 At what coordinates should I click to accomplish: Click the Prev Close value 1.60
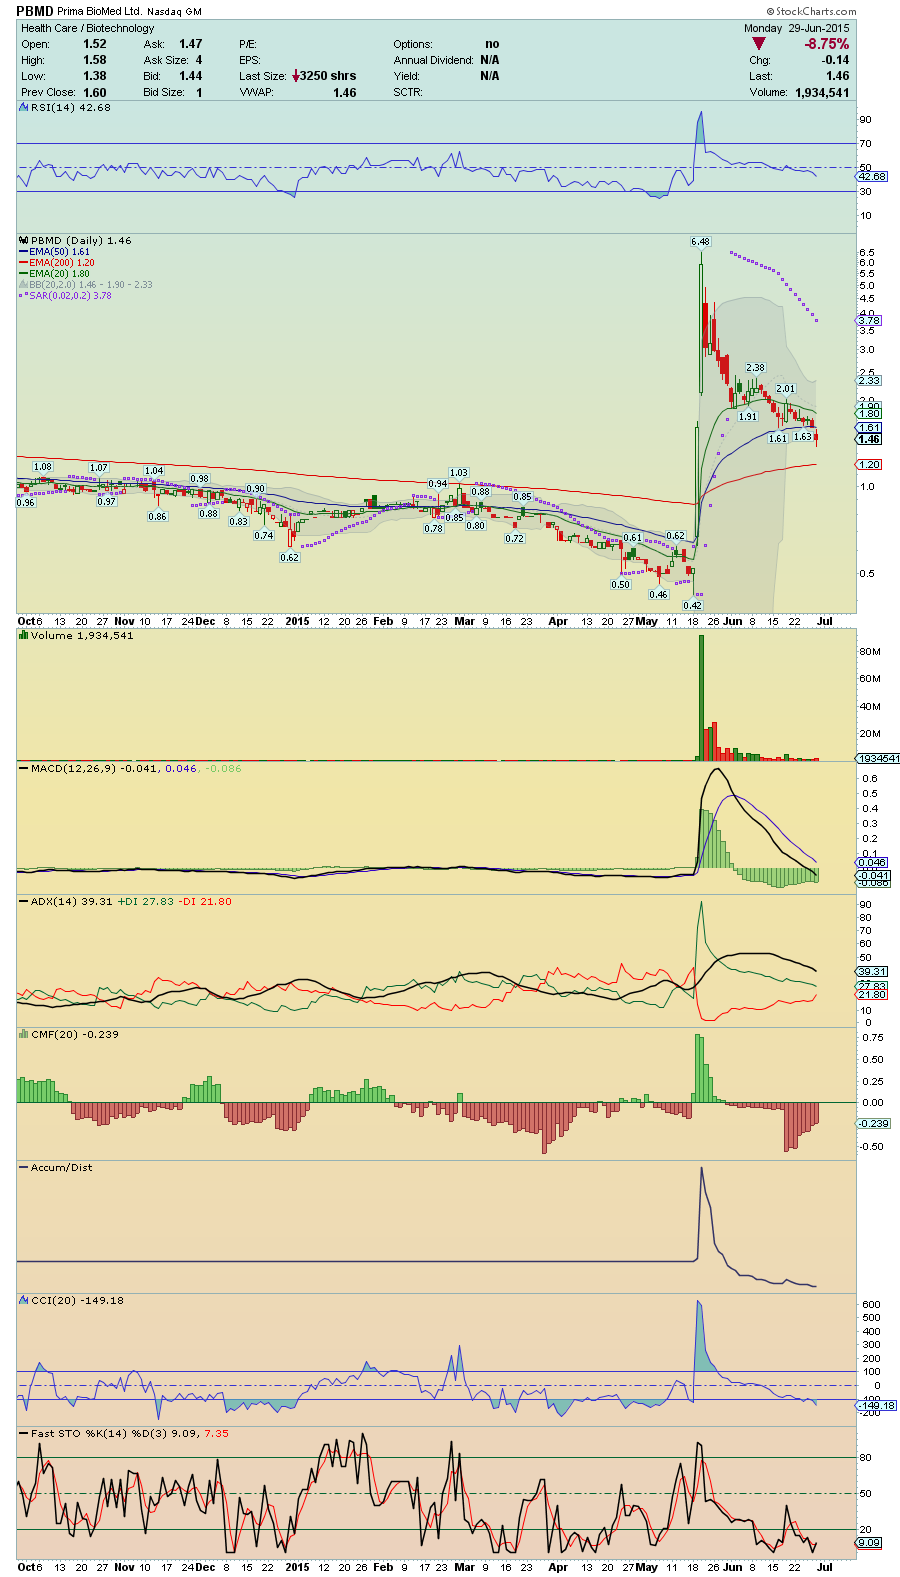[x=95, y=92]
